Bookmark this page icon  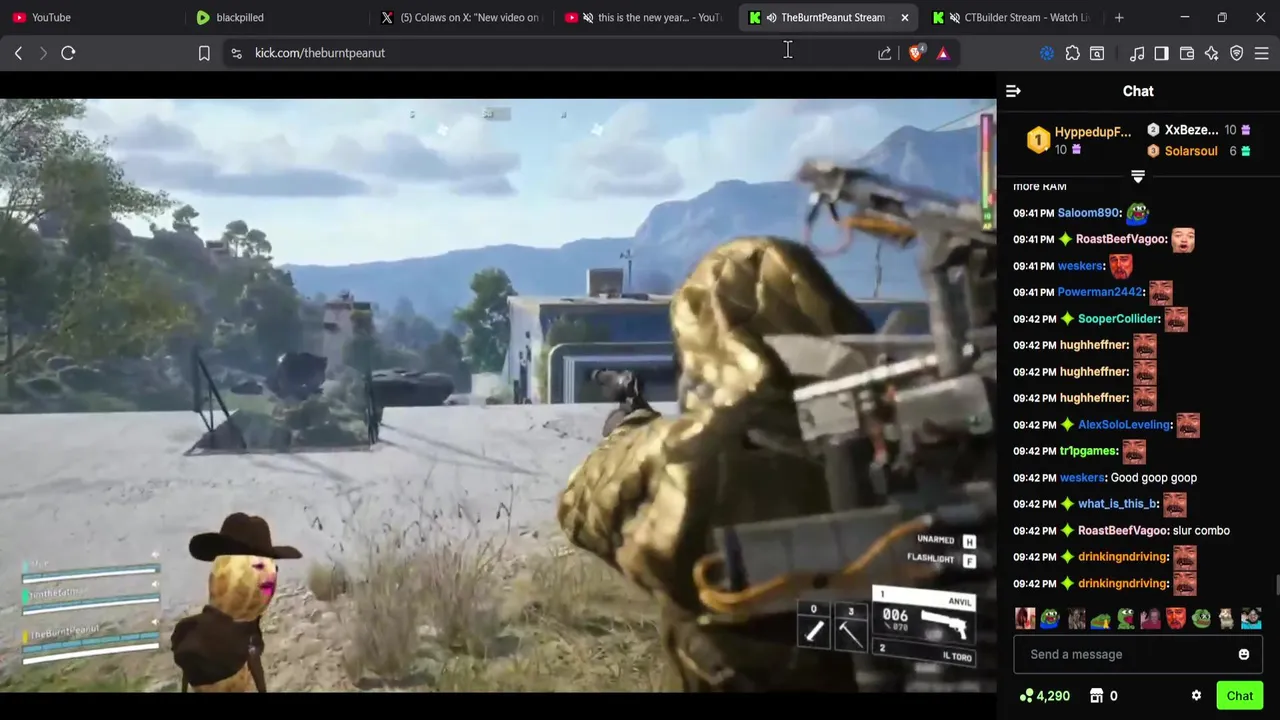(x=204, y=53)
